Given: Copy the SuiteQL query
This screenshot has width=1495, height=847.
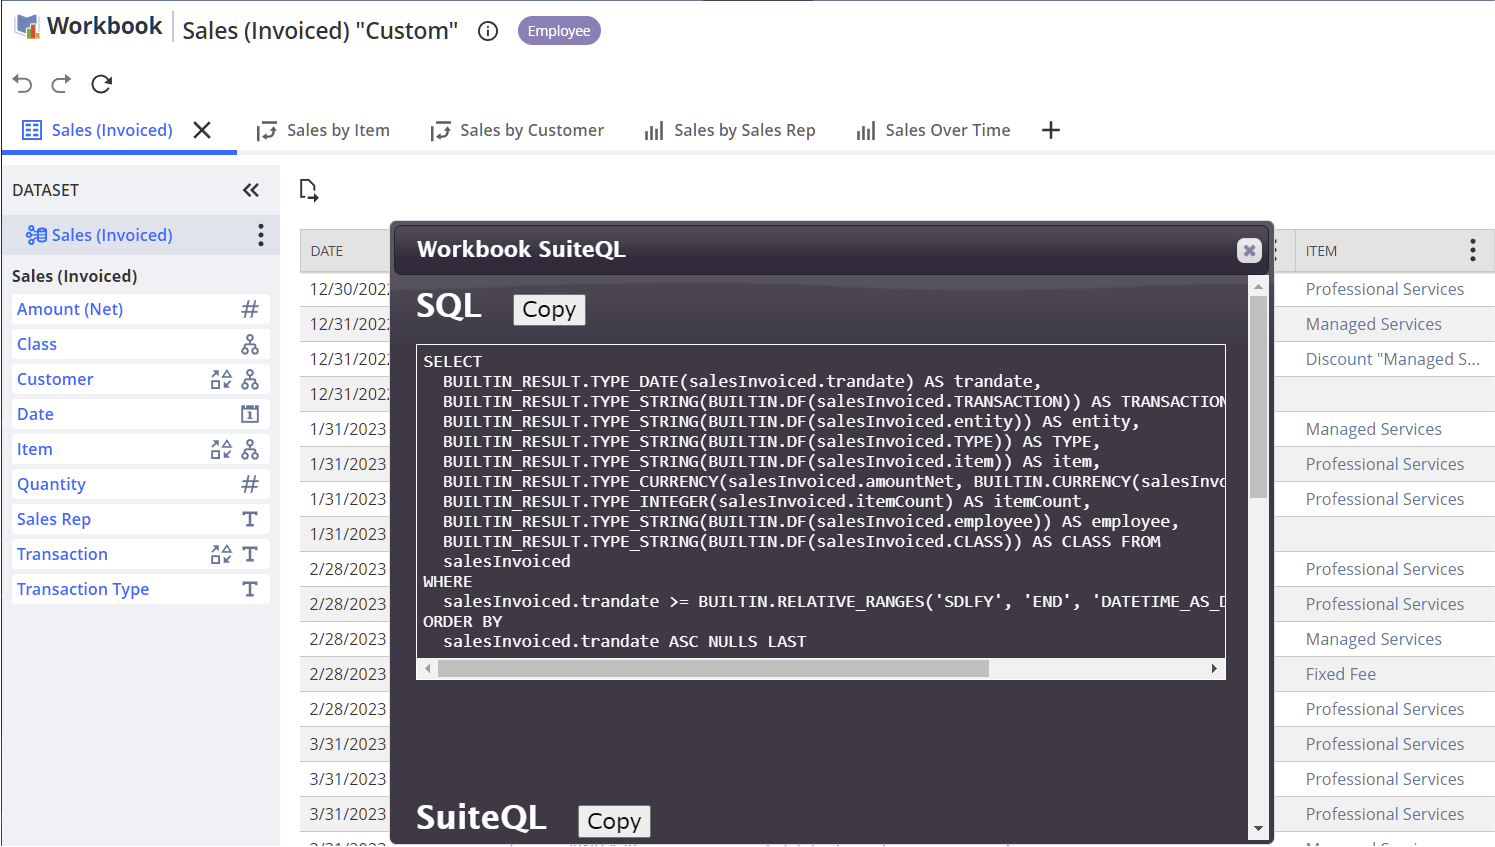Looking at the screenshot, I should pyautogui.click(x=614, y=821).
